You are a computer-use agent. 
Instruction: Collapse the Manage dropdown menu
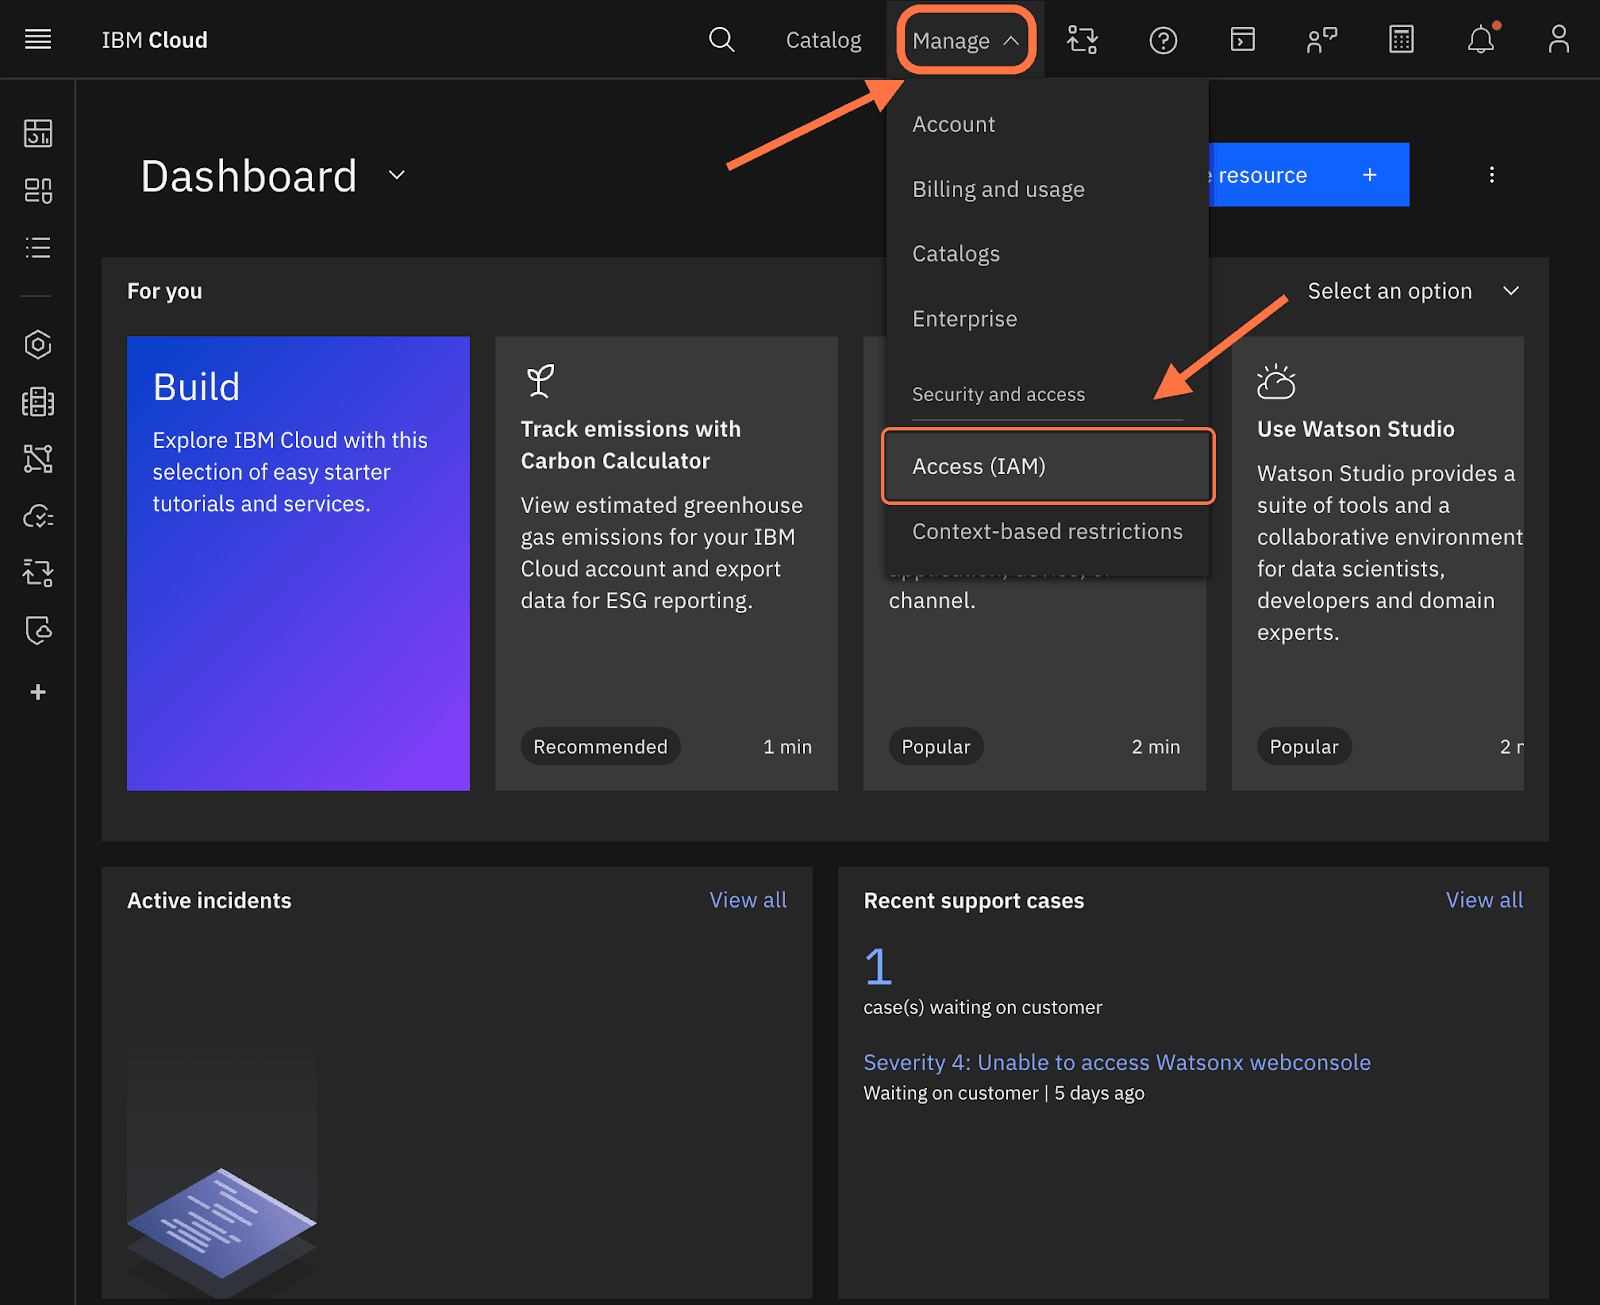click(965, 40)
